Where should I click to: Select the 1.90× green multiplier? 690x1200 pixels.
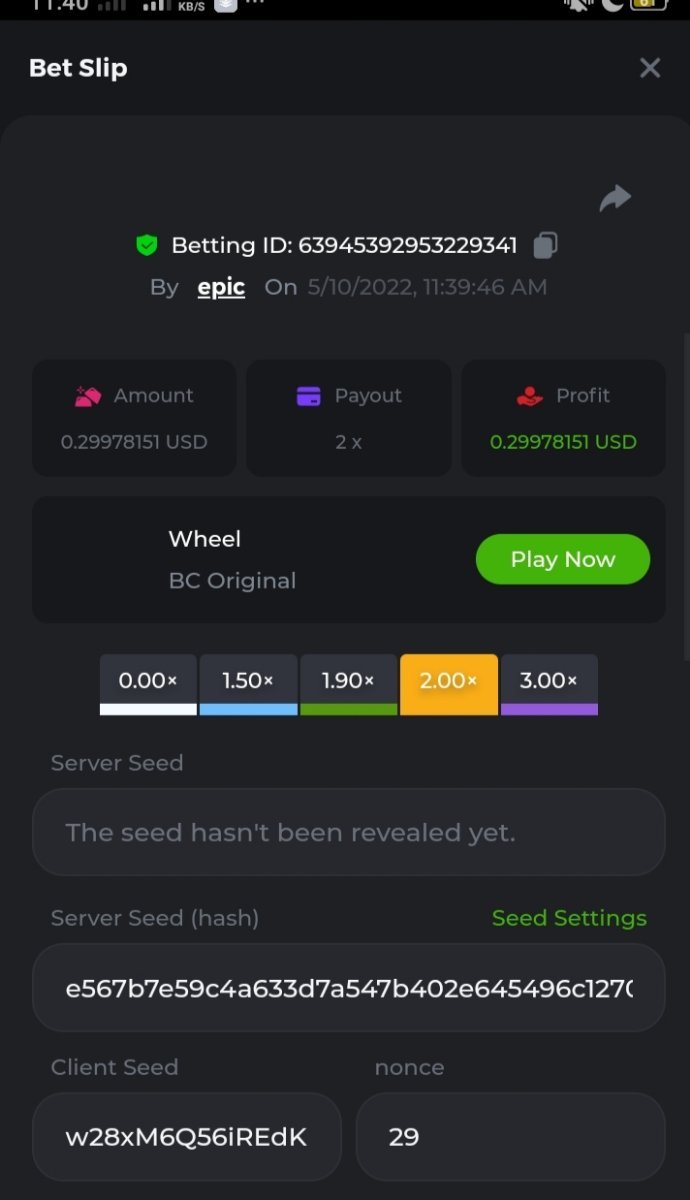[348, 683]
